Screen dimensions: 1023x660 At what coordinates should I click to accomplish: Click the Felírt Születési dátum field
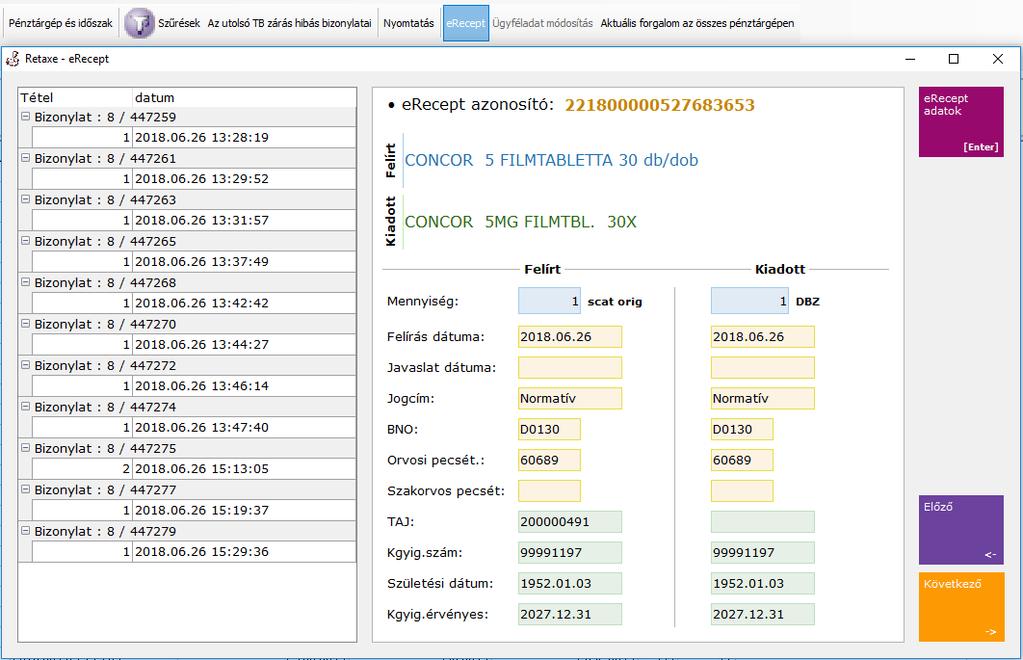[570, 583]
